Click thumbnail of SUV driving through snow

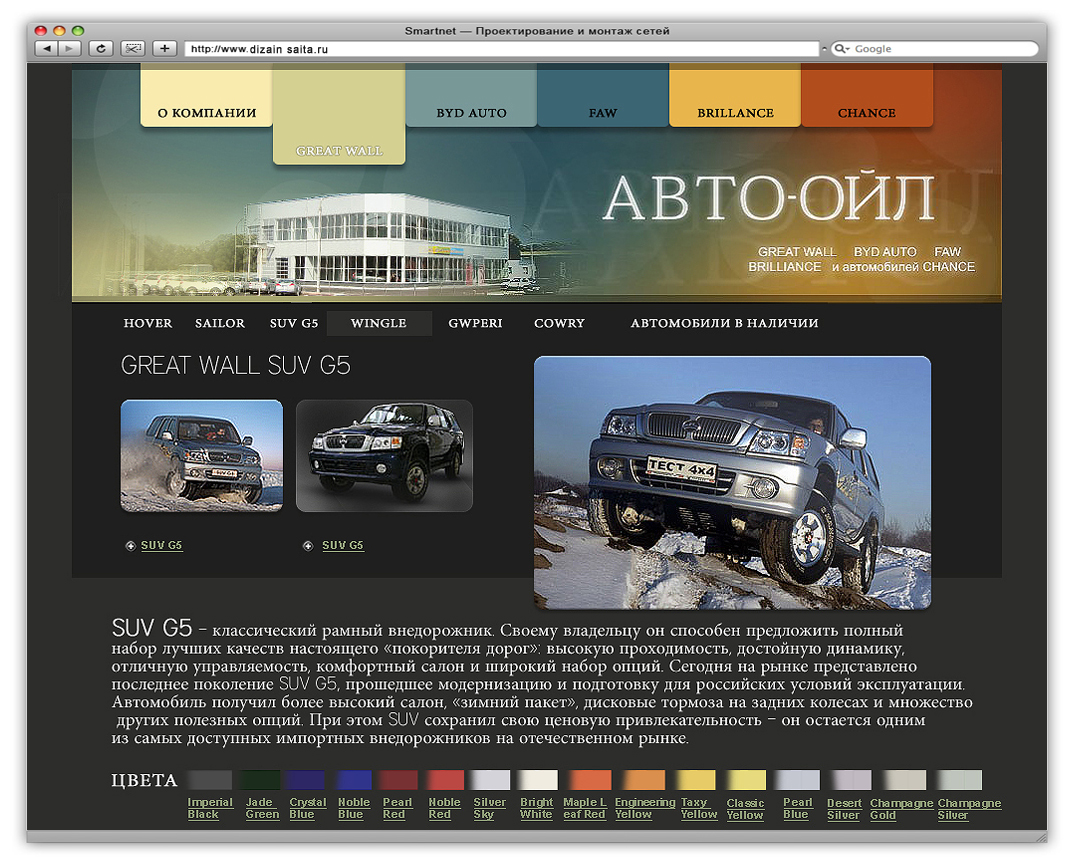click(x=201, y=456)
